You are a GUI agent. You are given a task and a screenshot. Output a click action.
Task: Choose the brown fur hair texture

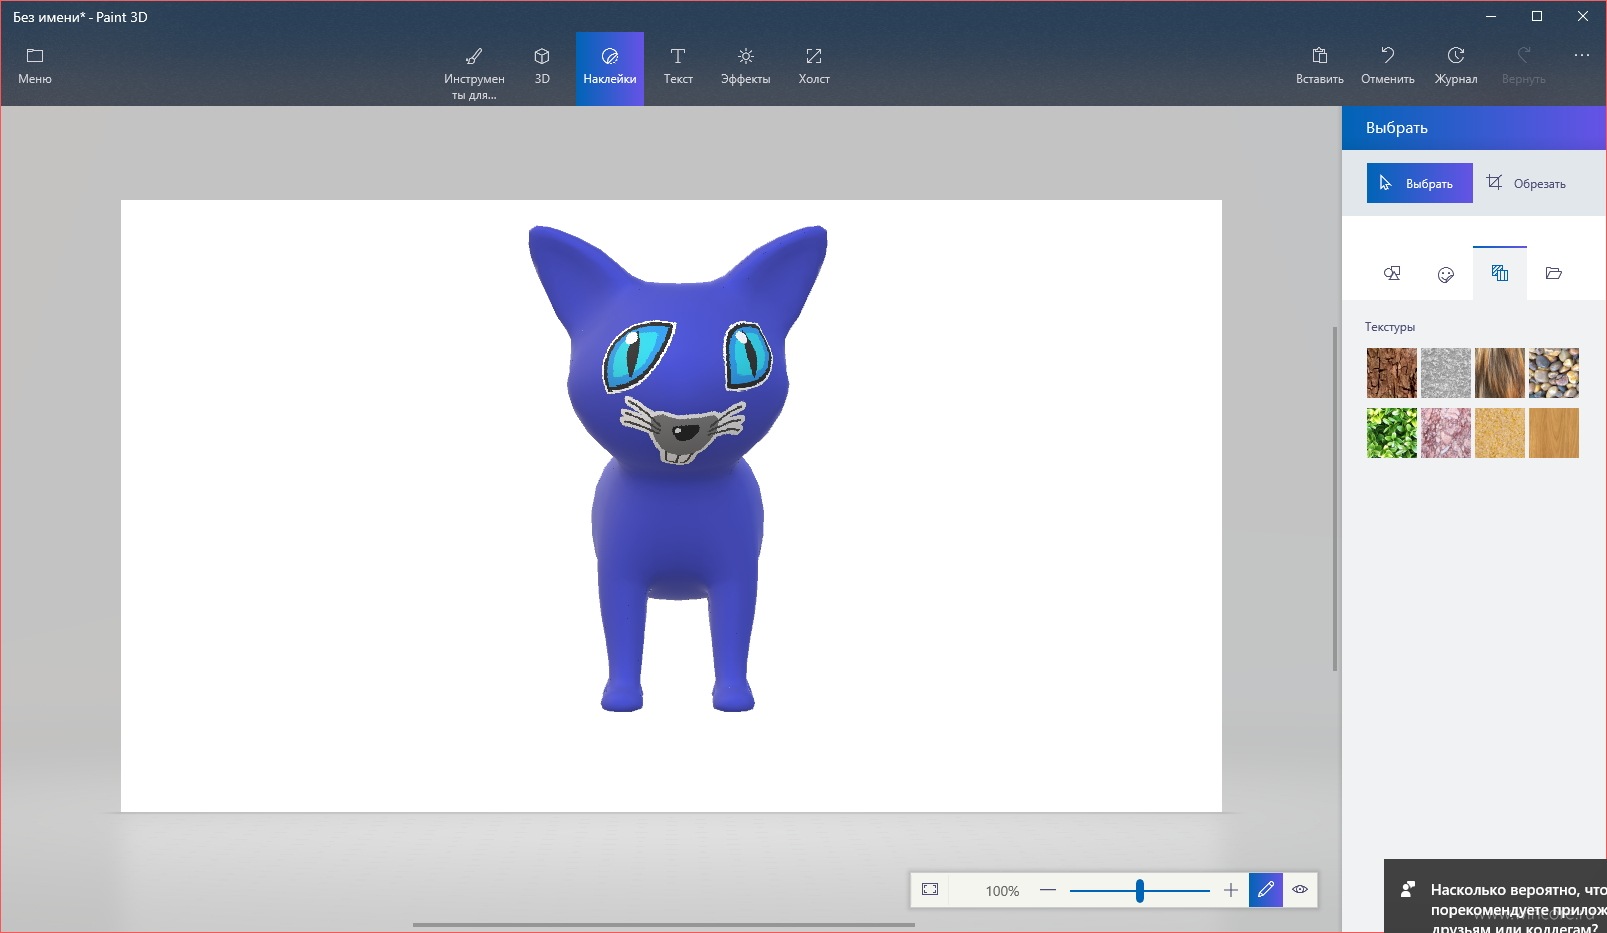click(x=1500, y=373)
